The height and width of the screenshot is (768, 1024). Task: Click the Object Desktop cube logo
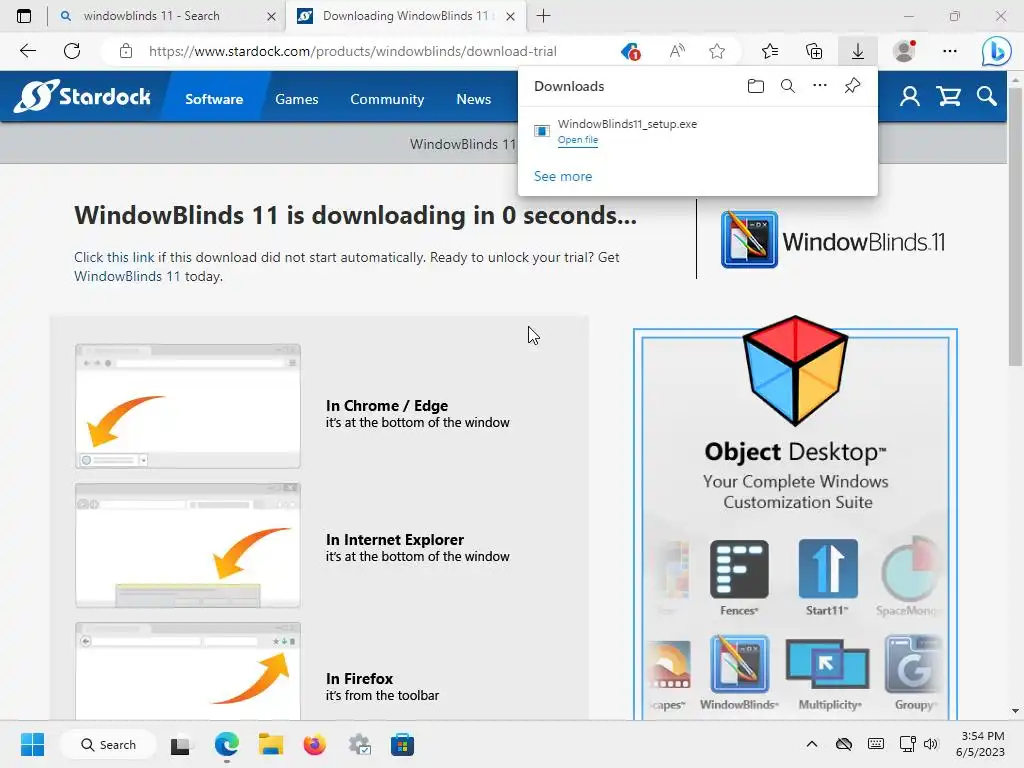pyautogui.click(x=795, y=370)
